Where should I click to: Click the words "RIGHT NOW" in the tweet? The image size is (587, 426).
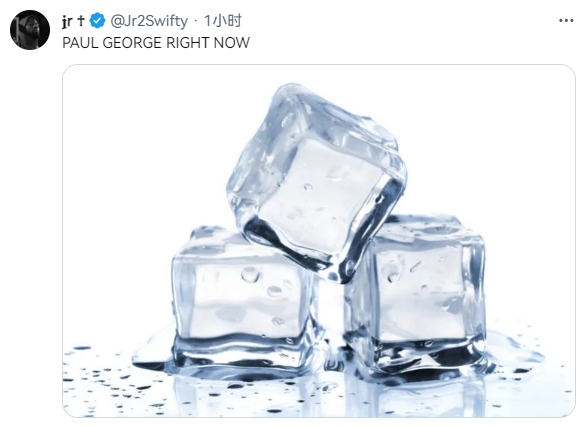[208, 43]
